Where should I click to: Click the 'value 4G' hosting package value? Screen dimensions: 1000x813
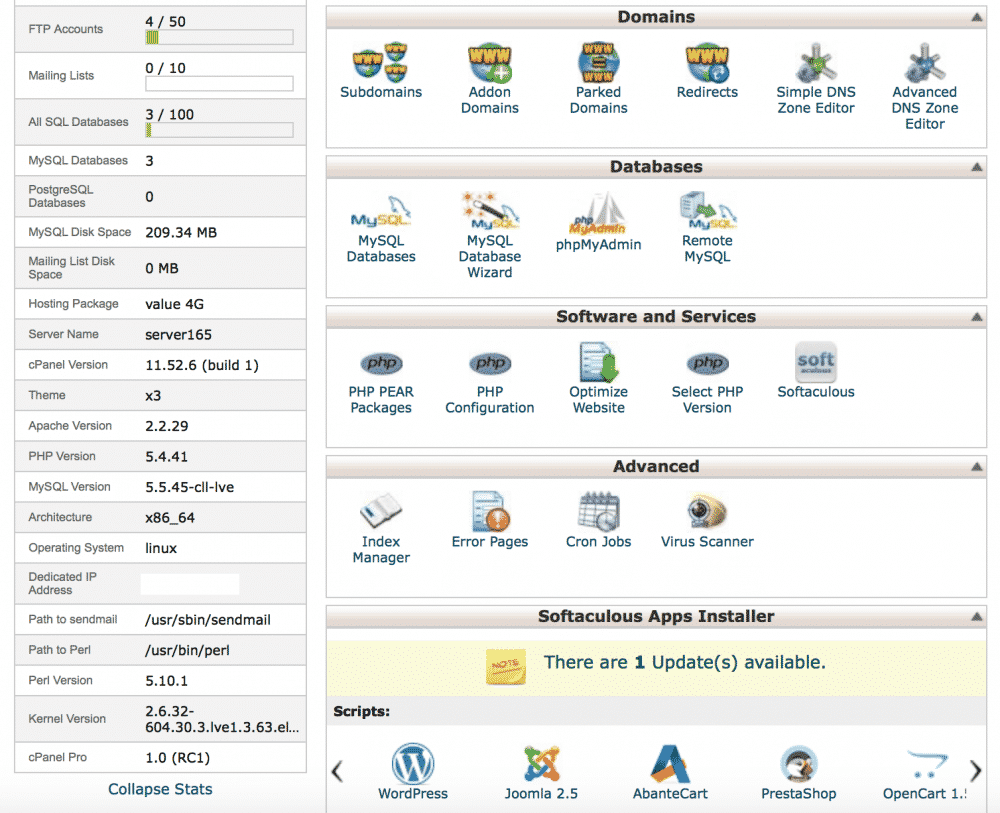pyautogui.click(x=174, y=304)
